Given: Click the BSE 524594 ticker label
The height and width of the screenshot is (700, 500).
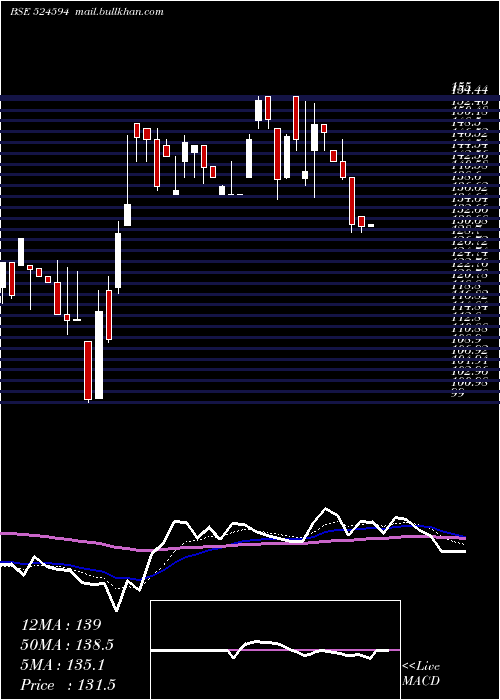Looking at the screenshot, I should [x=39, y=12].
